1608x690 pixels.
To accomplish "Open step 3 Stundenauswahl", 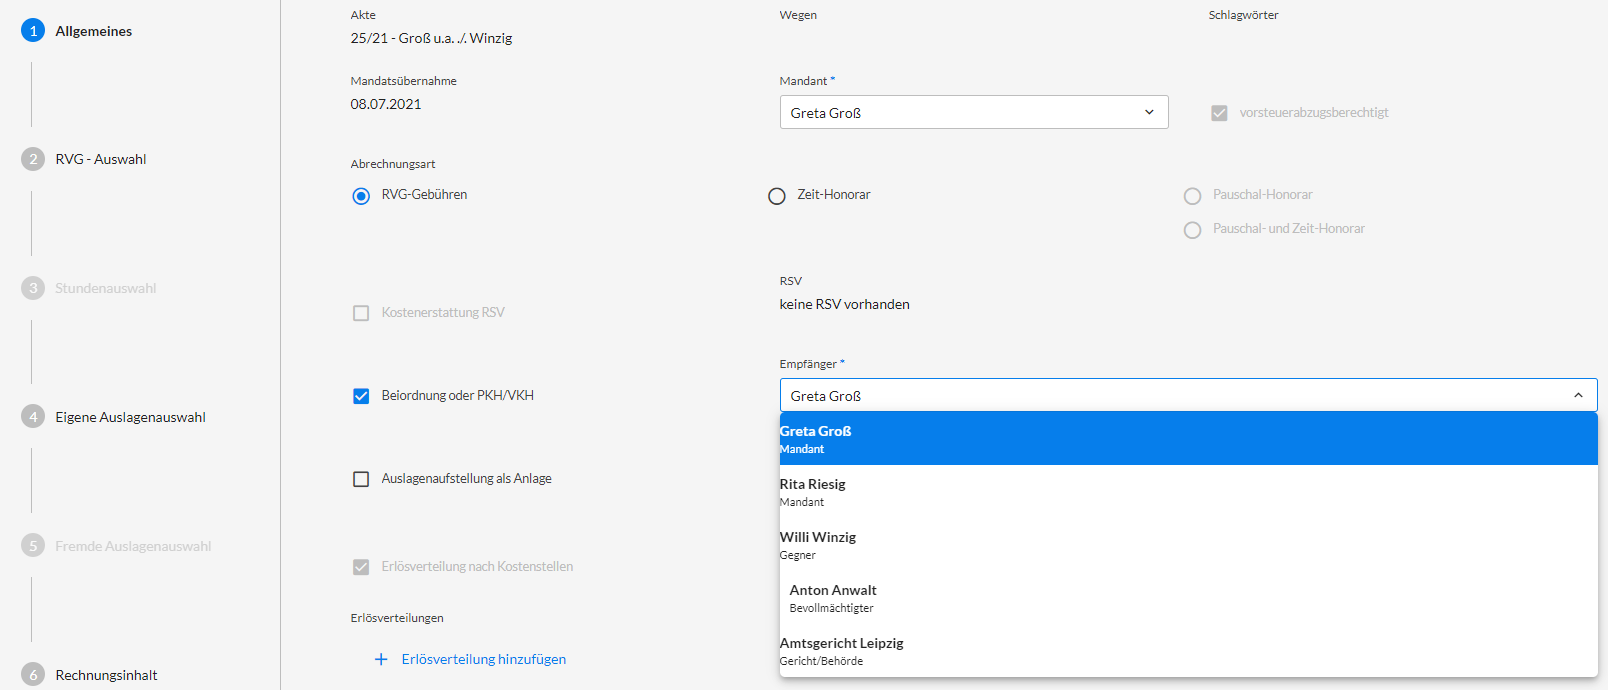I will click(x=89, y=288).
